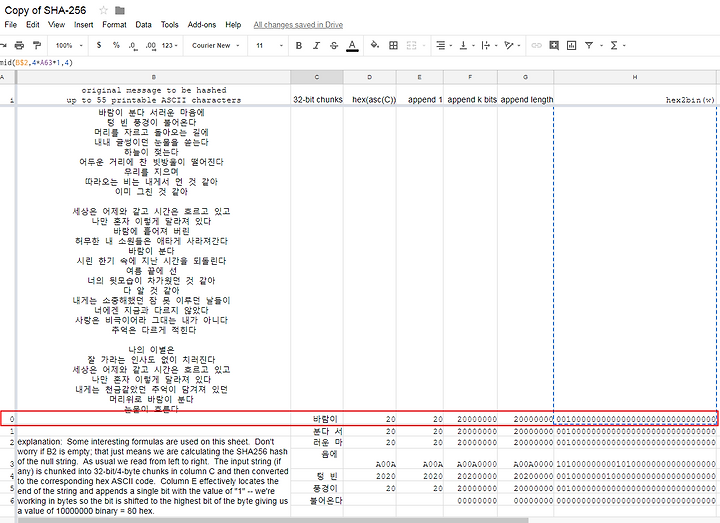Open more number formats 123 dropdown

point(169,45)
